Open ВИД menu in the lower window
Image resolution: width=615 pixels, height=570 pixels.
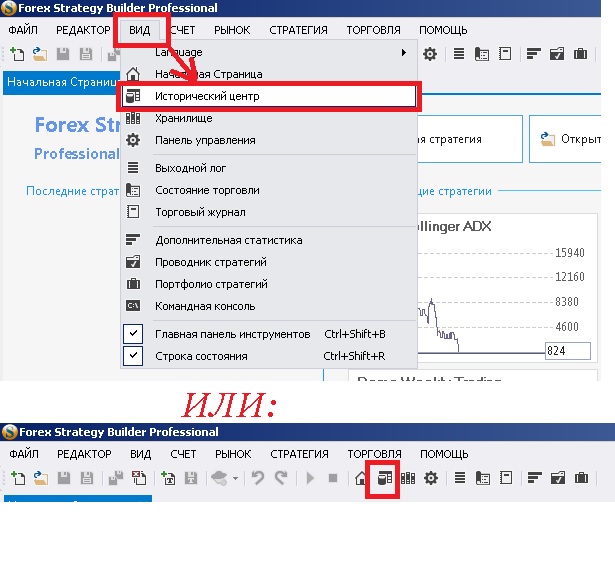(140, 454)
